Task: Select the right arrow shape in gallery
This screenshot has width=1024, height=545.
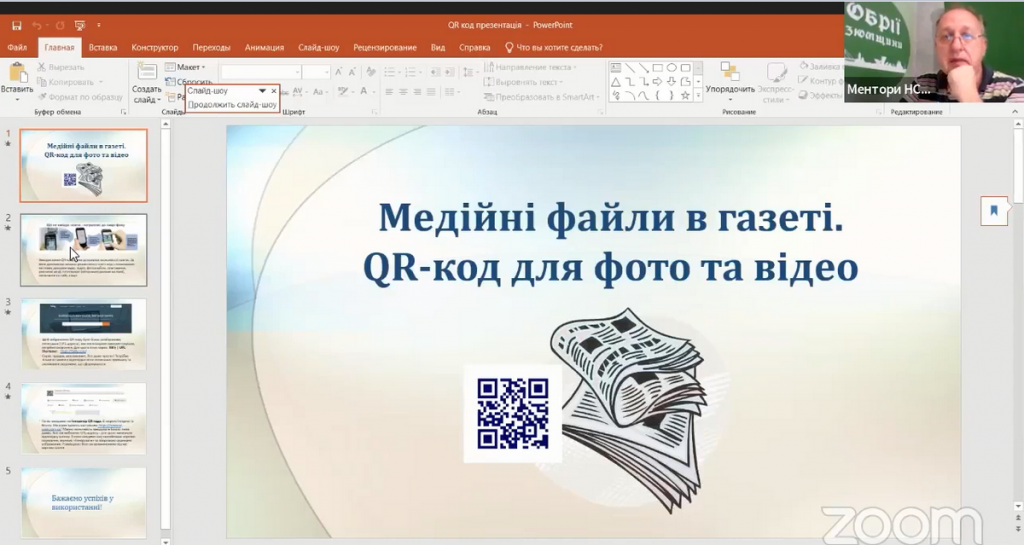Action: [x=658, y=82]
